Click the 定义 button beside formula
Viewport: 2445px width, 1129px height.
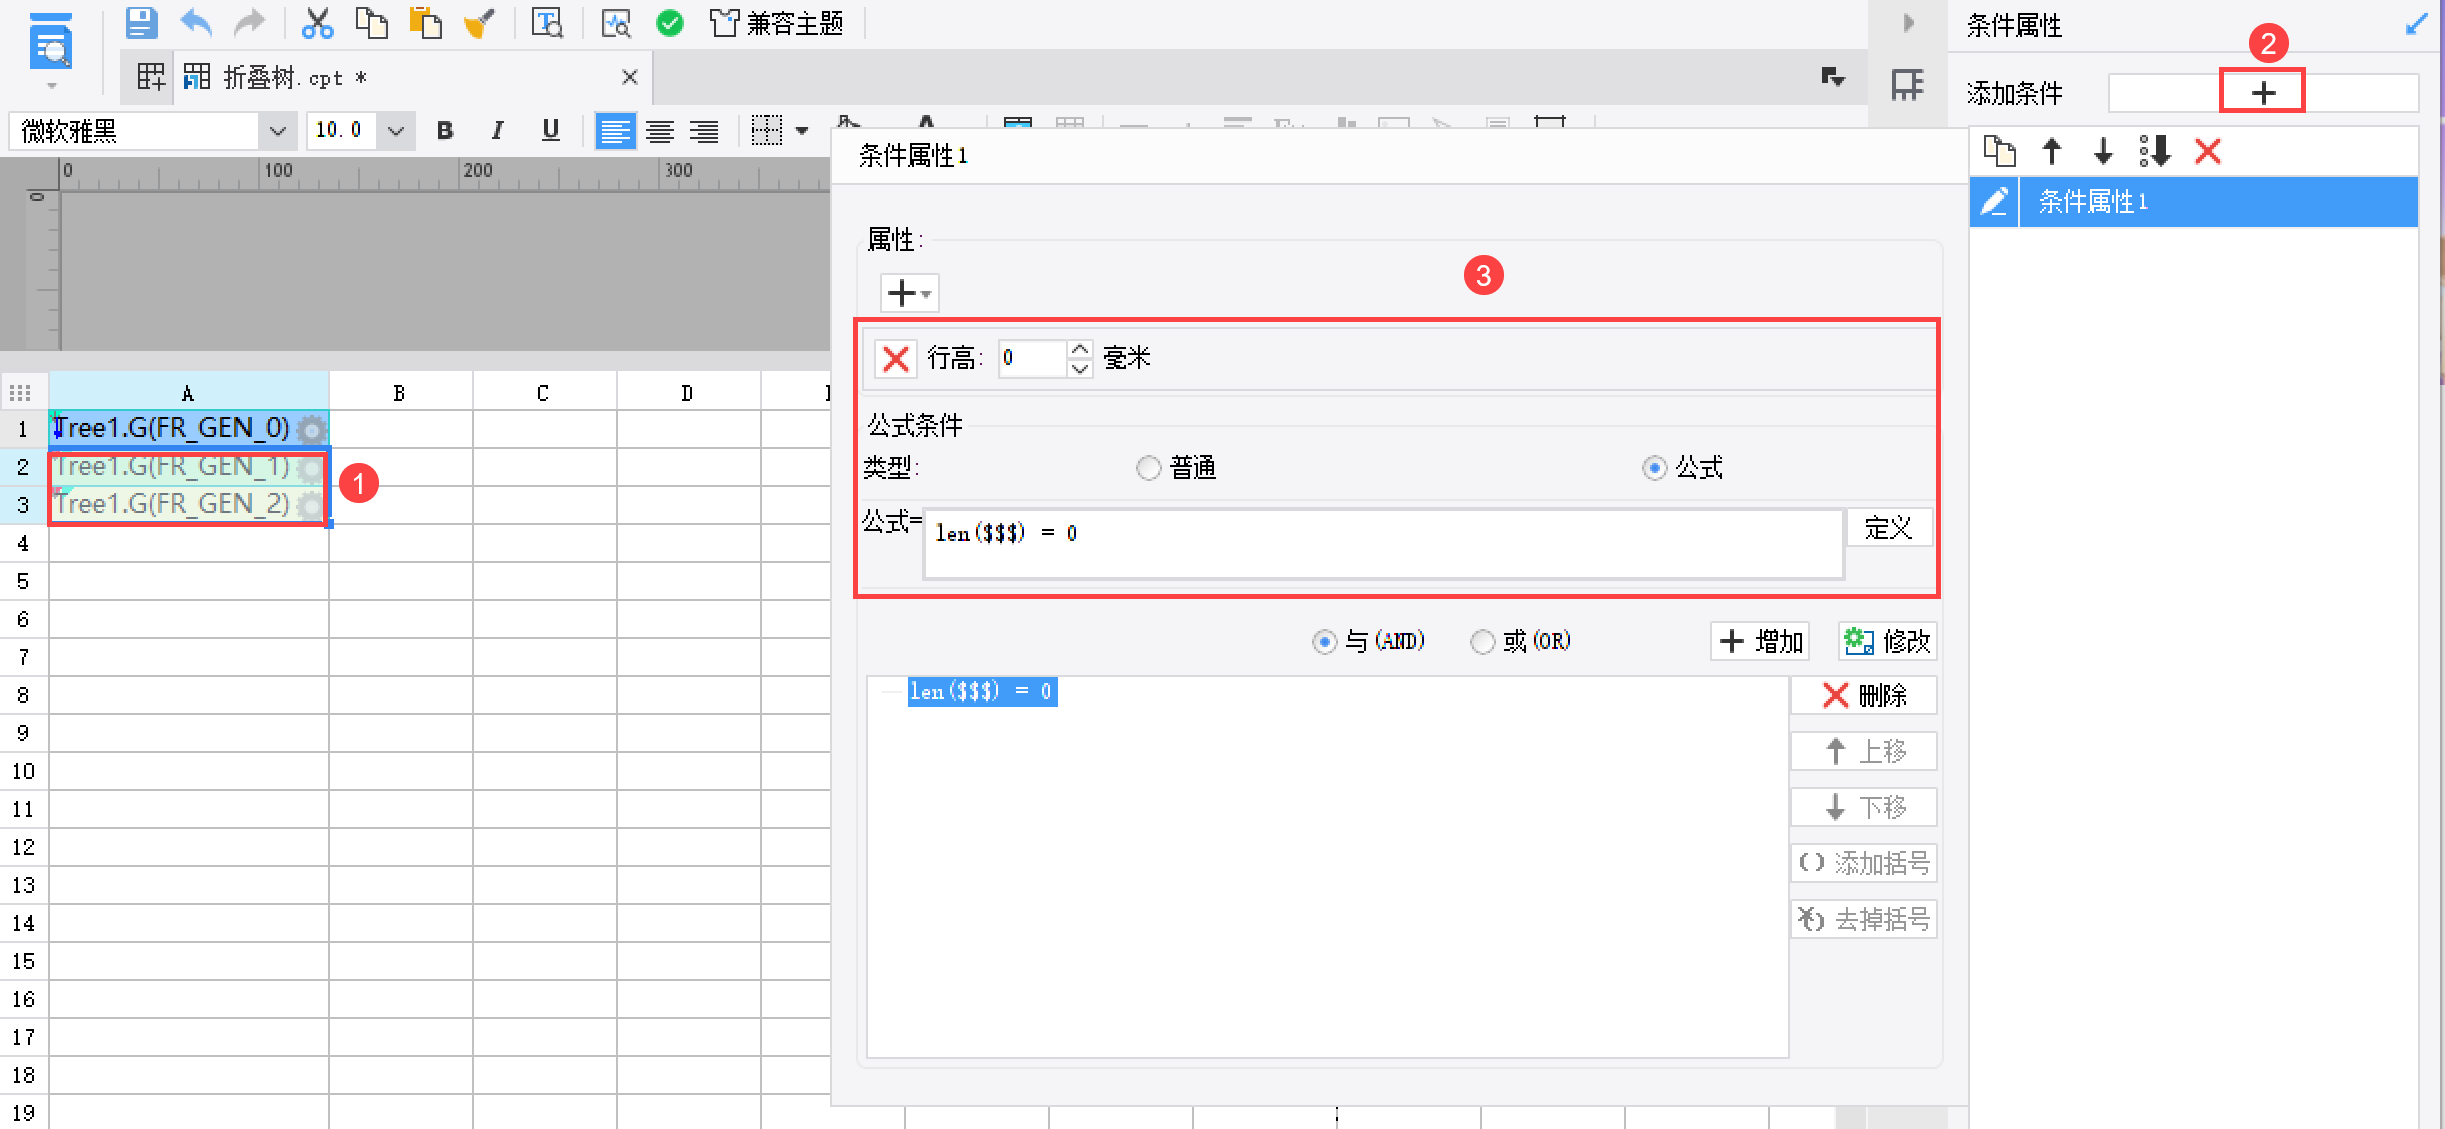1887,528
